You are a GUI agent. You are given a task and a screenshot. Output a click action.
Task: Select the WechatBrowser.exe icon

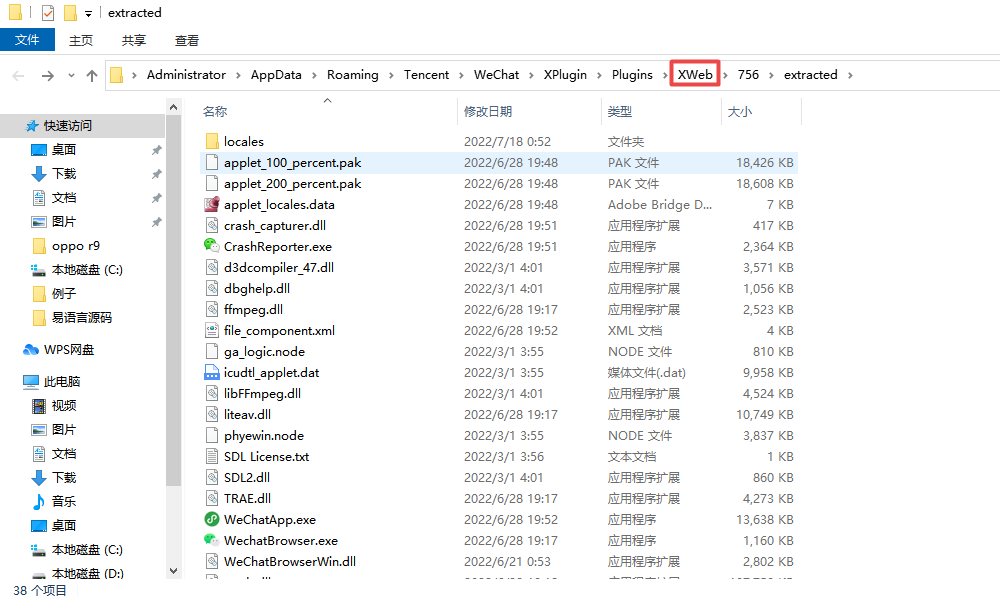click(x=212, y=541)
